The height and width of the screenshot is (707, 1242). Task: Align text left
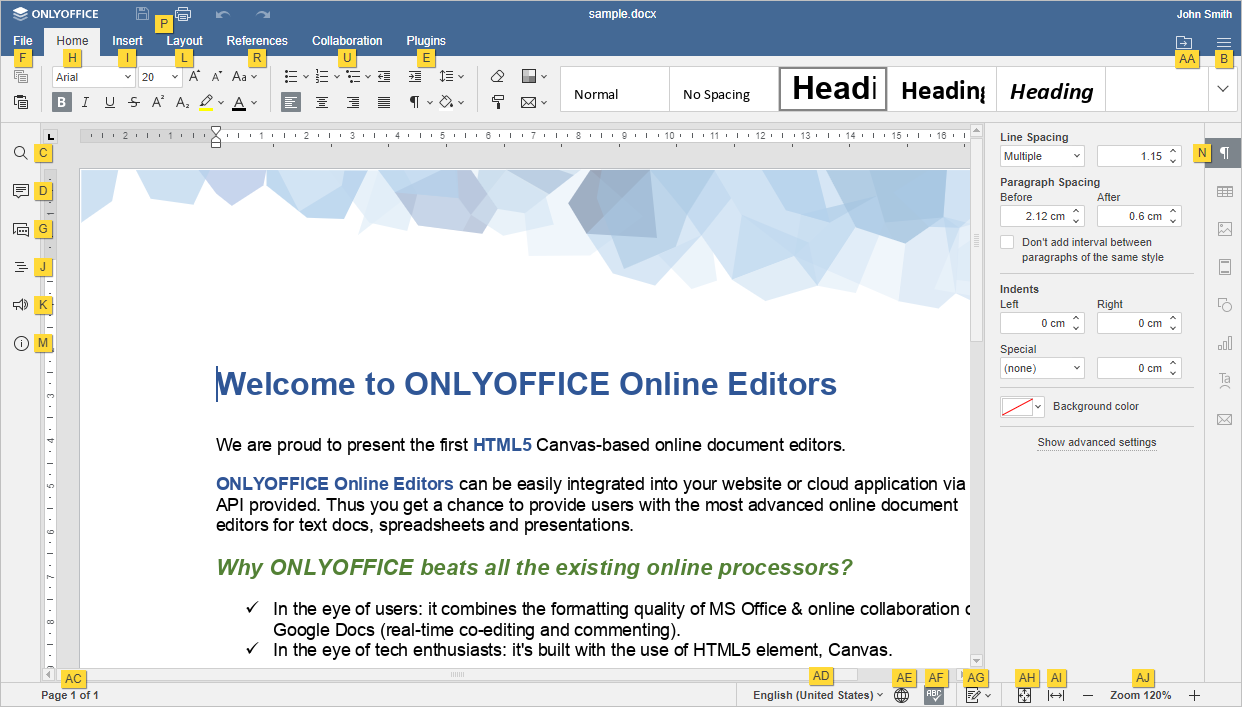click(x=291, y=101)
